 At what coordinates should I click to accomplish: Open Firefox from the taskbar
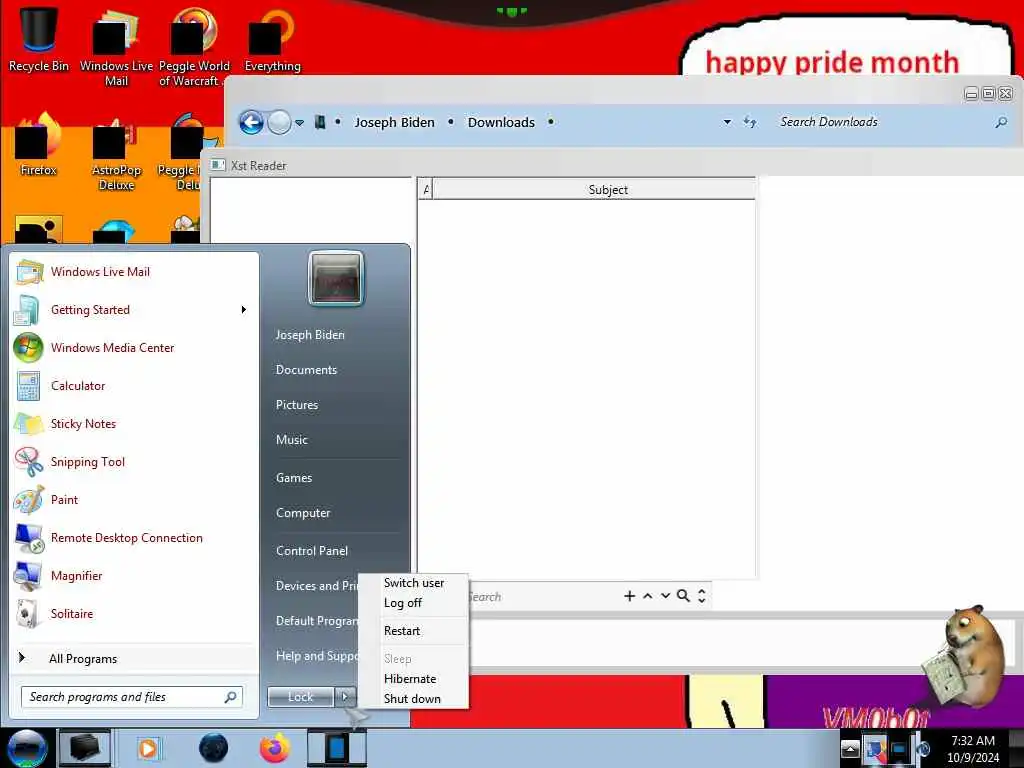pos(275,748)
